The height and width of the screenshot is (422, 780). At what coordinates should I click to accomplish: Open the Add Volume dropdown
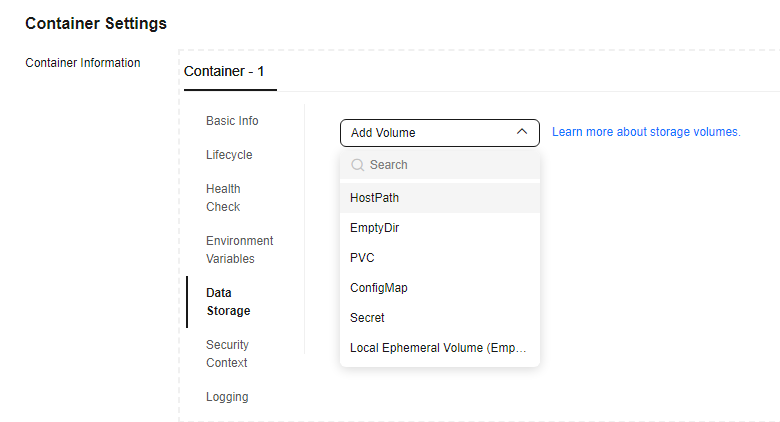point(440,133)
